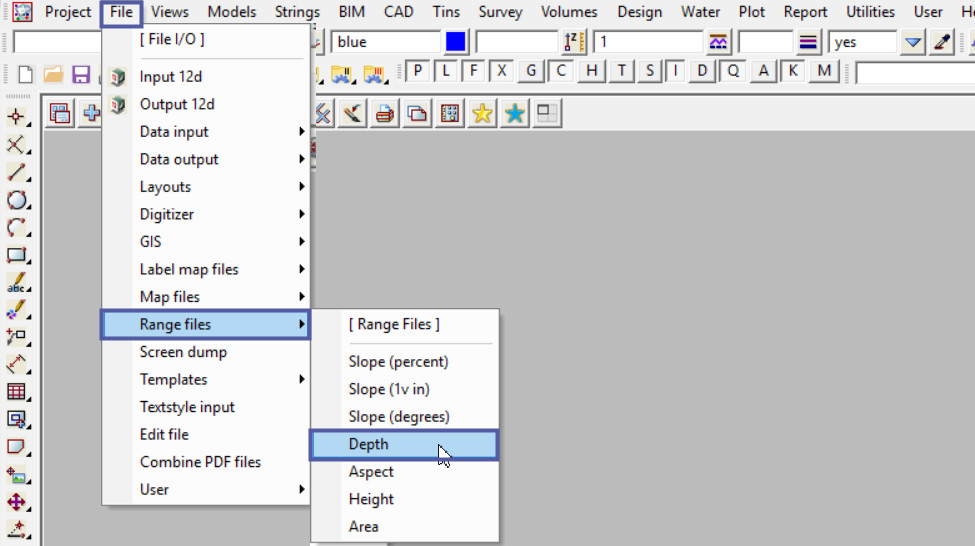This screenshot has height=546, width=975.
Task: Expand the Layouts submenu
Action: tap(206, 187)
